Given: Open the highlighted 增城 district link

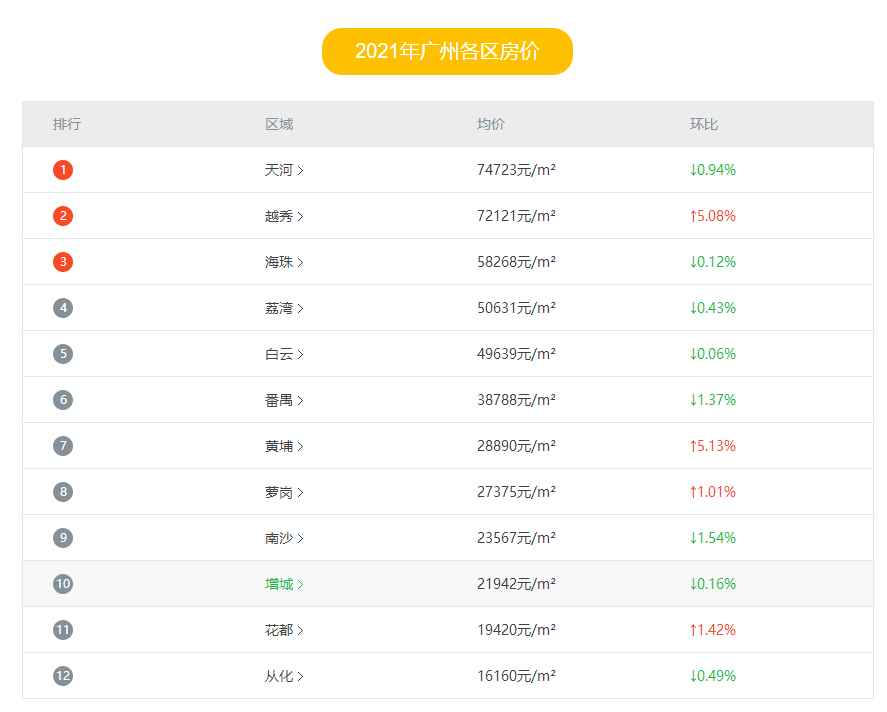Looking at the screenshot, I should tap(283, 584).
